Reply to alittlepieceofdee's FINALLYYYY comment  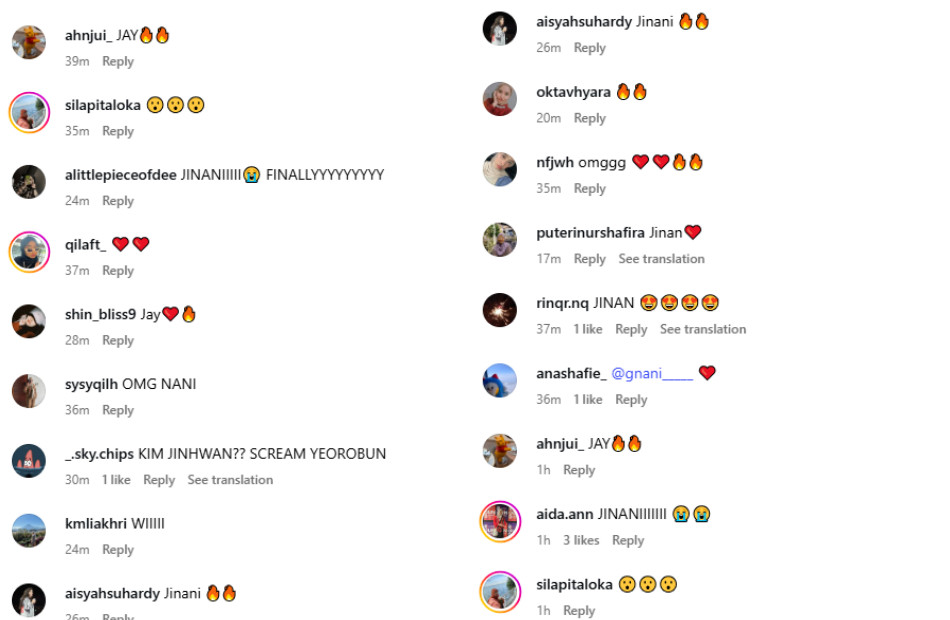tap(118, 201)
